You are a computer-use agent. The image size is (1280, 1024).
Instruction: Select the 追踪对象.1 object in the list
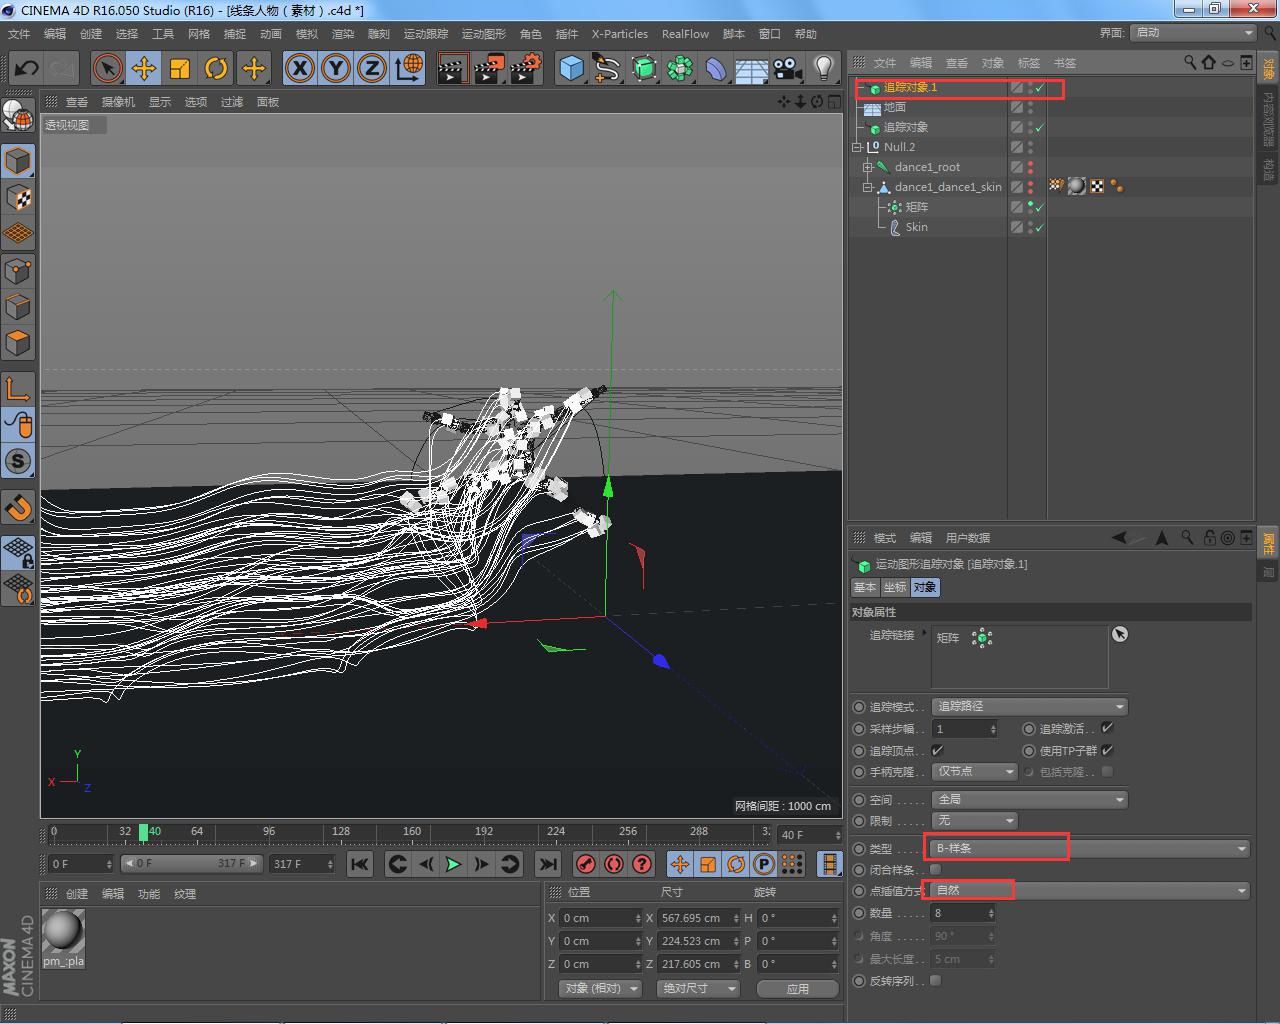(x=910, y=88)
